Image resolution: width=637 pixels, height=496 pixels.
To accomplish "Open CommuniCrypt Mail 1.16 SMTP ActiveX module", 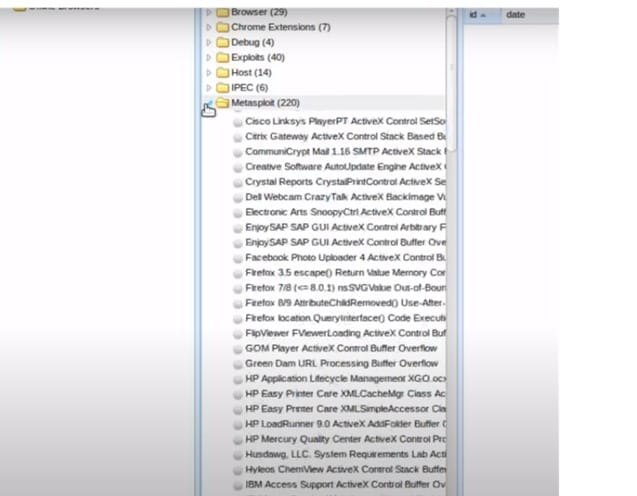I will 345,152.
